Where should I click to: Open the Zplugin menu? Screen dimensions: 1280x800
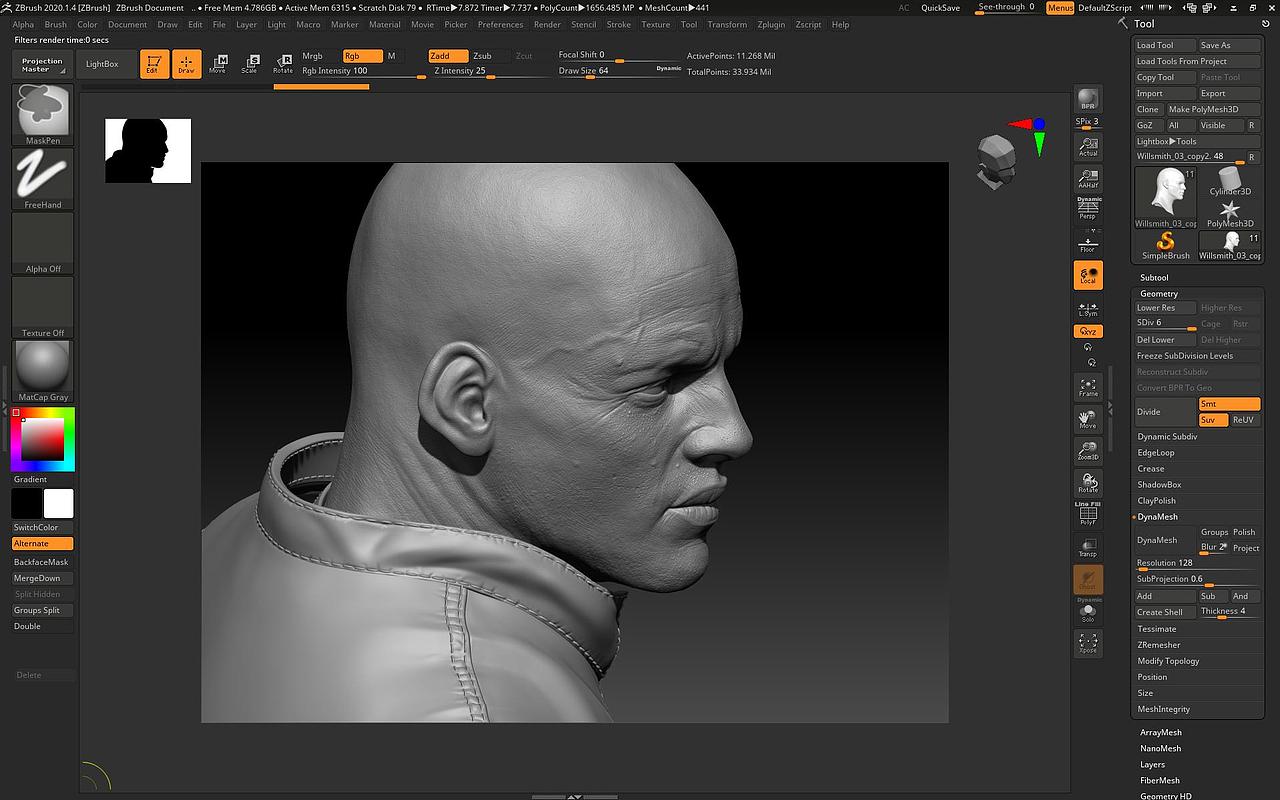tap(771, 24)
